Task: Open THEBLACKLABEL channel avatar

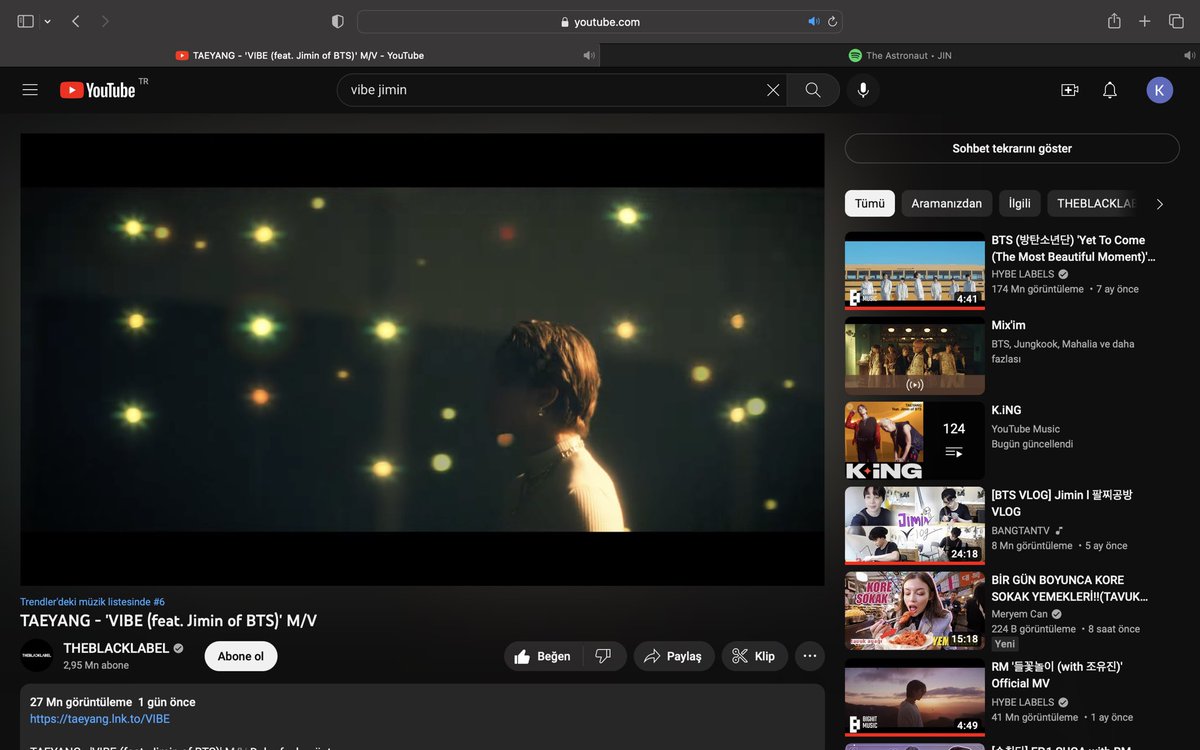Action: coord(36,656)
